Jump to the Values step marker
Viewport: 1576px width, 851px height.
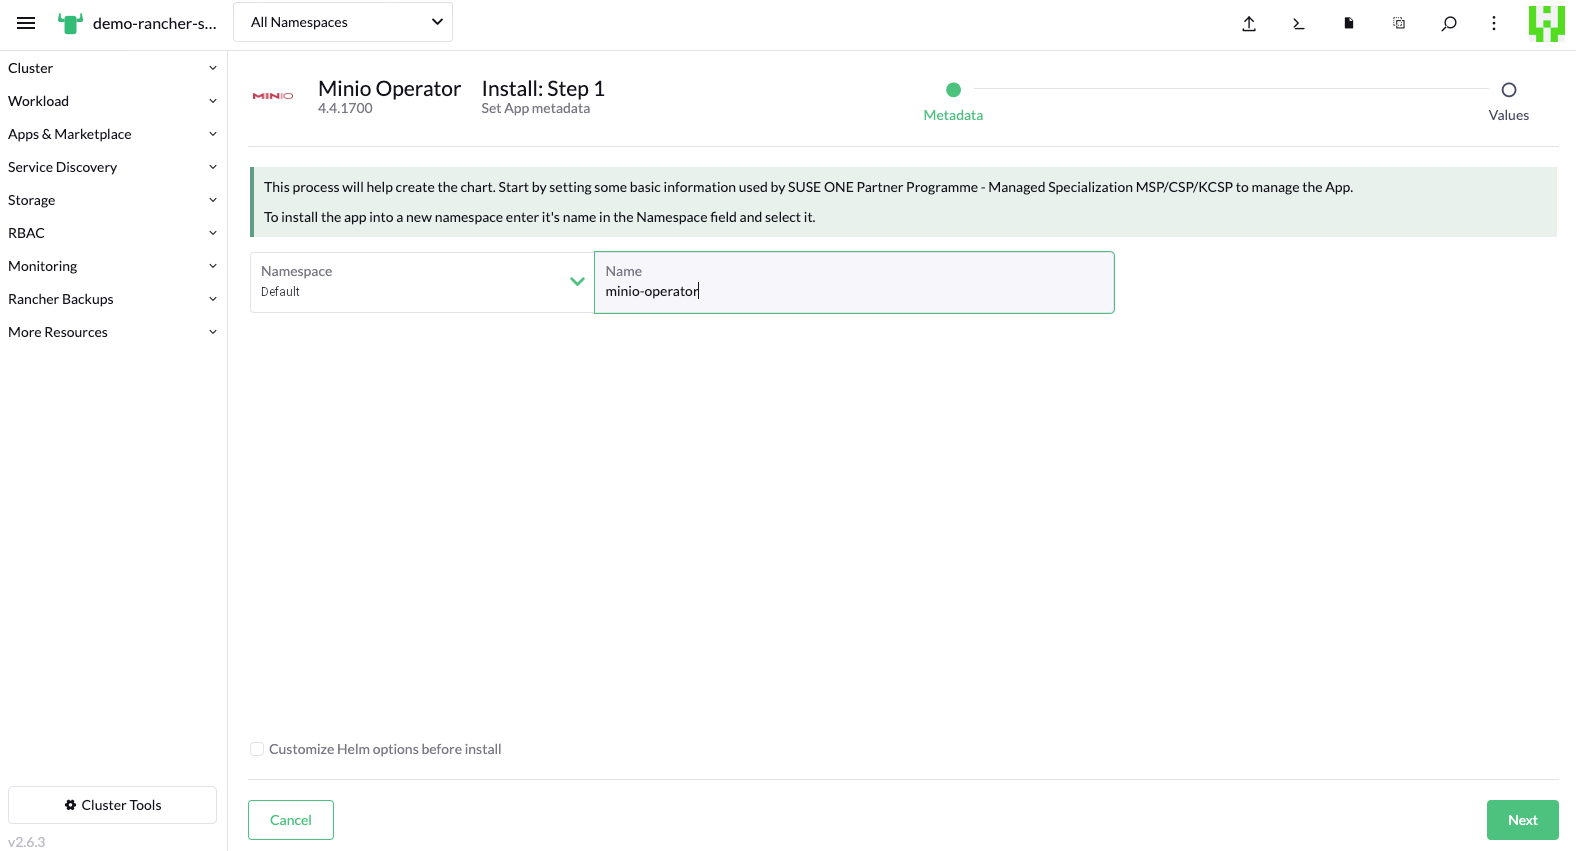1509,90
